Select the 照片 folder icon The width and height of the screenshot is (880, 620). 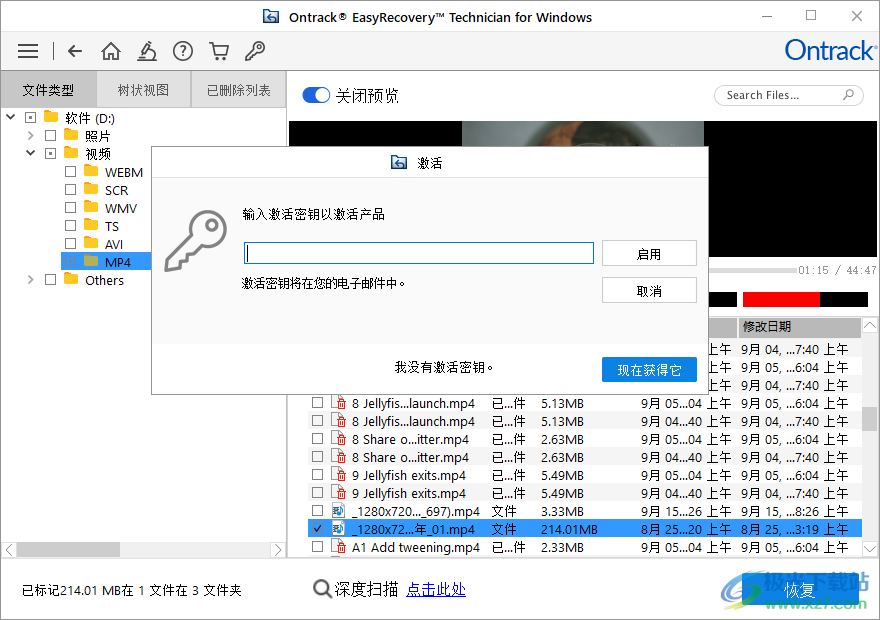(71, 135)
